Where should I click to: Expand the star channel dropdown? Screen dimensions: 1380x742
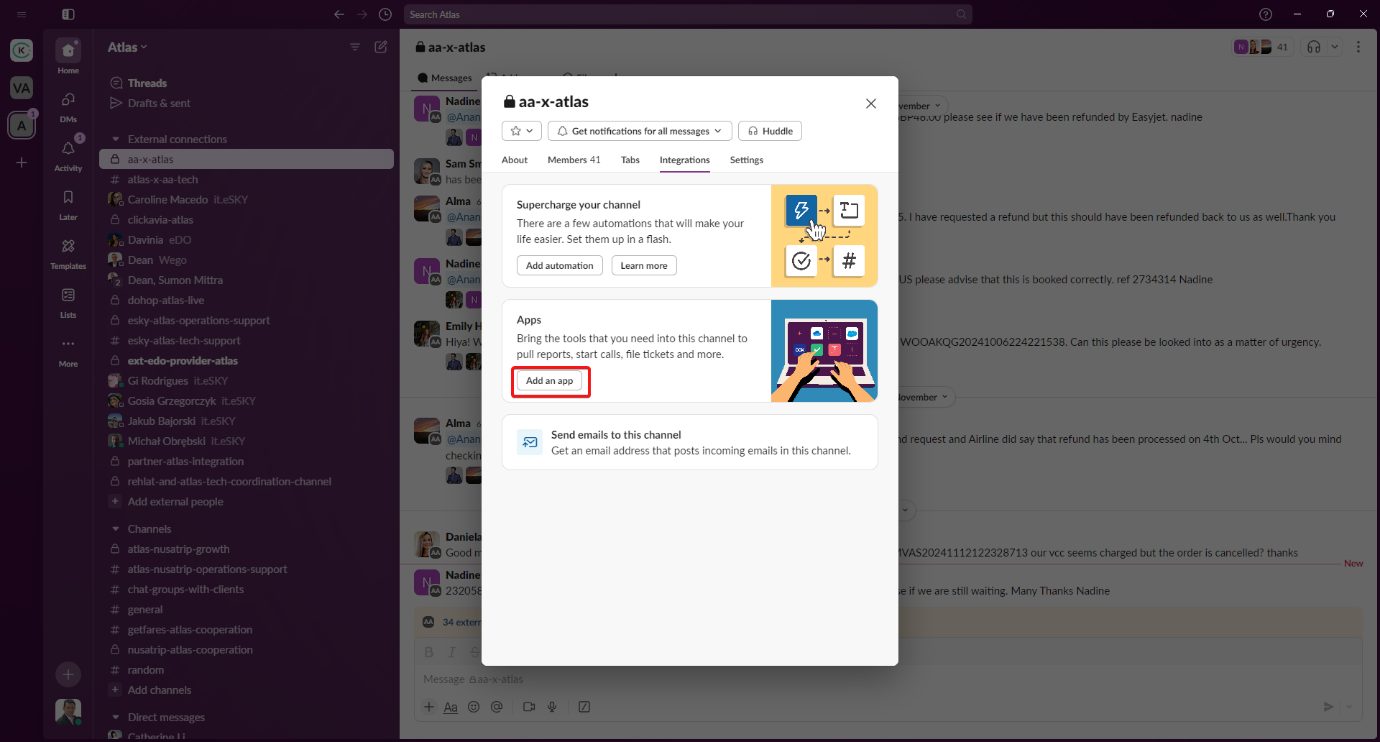pyautogui.click(x=521, y=131)
